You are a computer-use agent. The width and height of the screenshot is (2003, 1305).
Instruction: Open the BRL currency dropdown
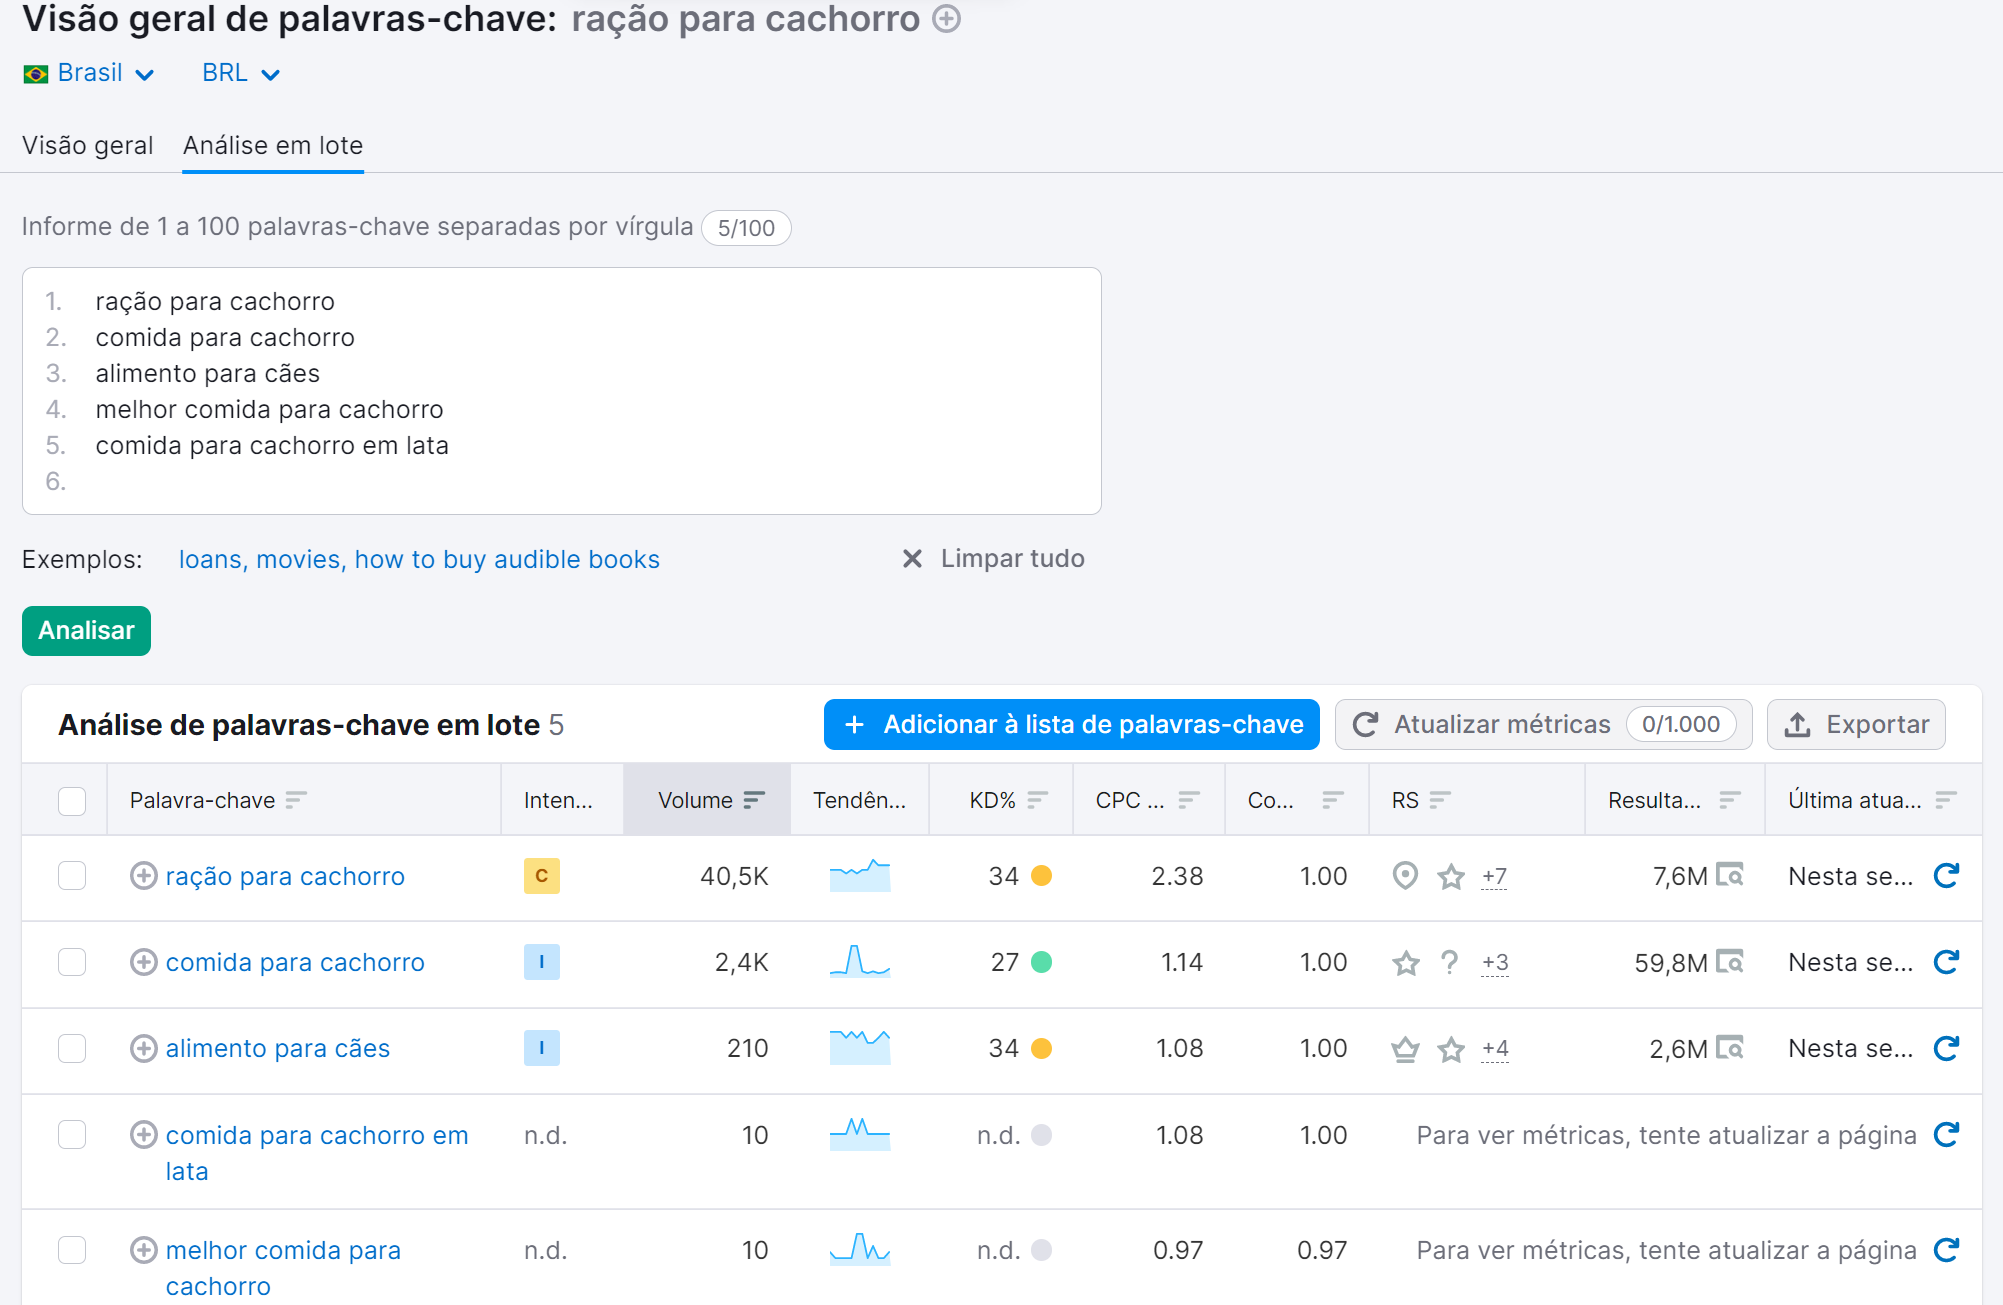238,72
